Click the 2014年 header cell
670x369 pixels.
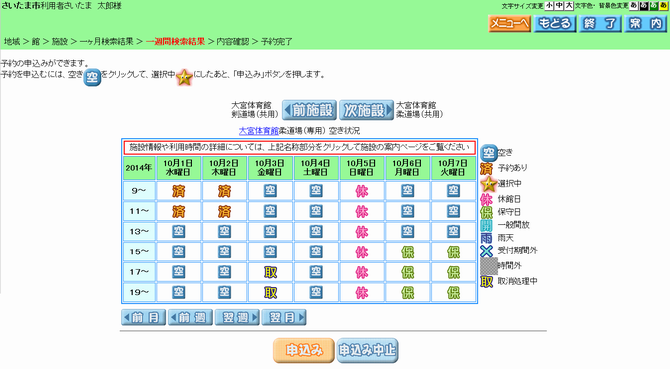coord(139,168)
